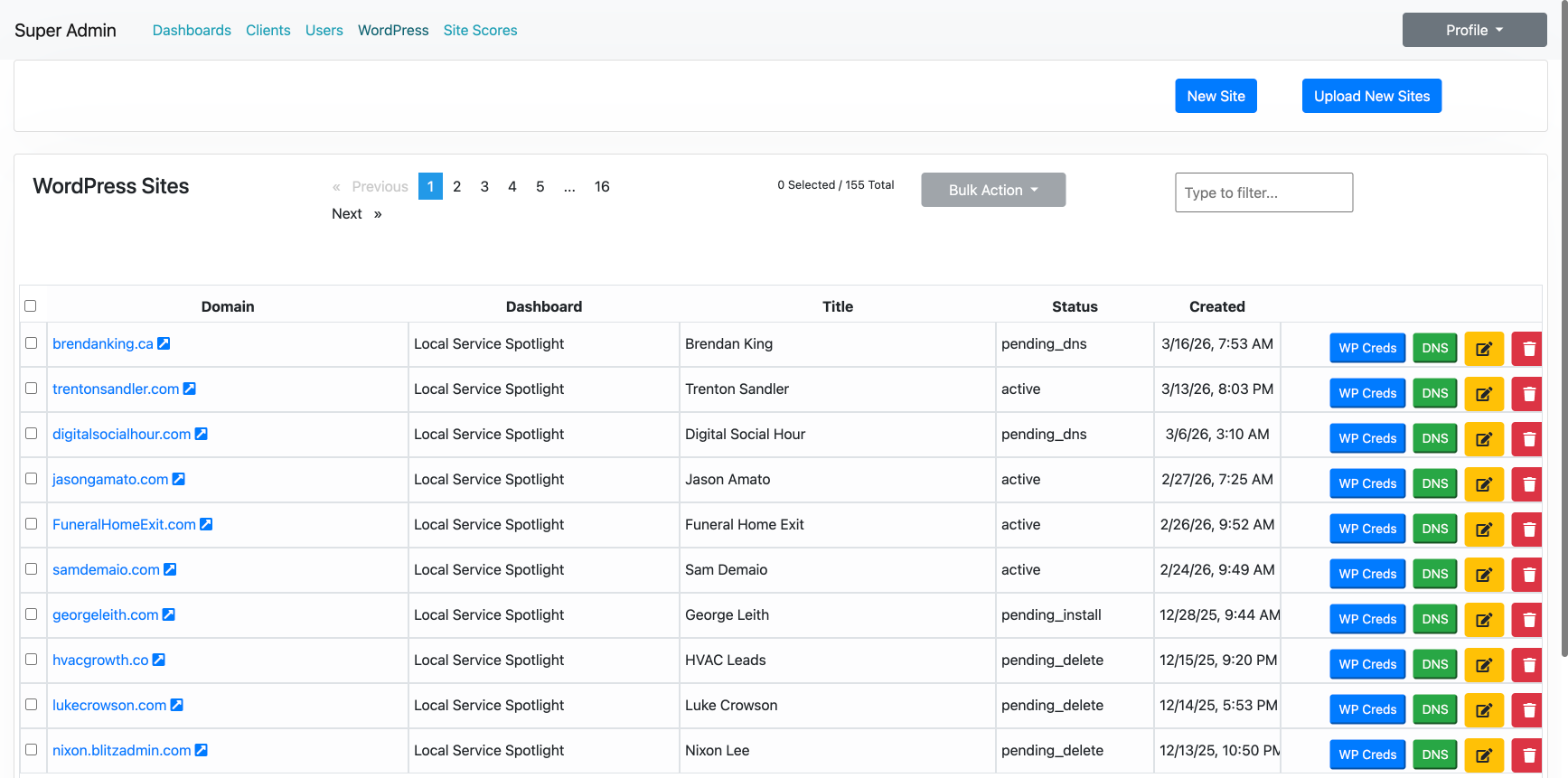Open the samdemaio.com domain link
Viewport: 1568px width, 778px height.
[x=106, y=569]
